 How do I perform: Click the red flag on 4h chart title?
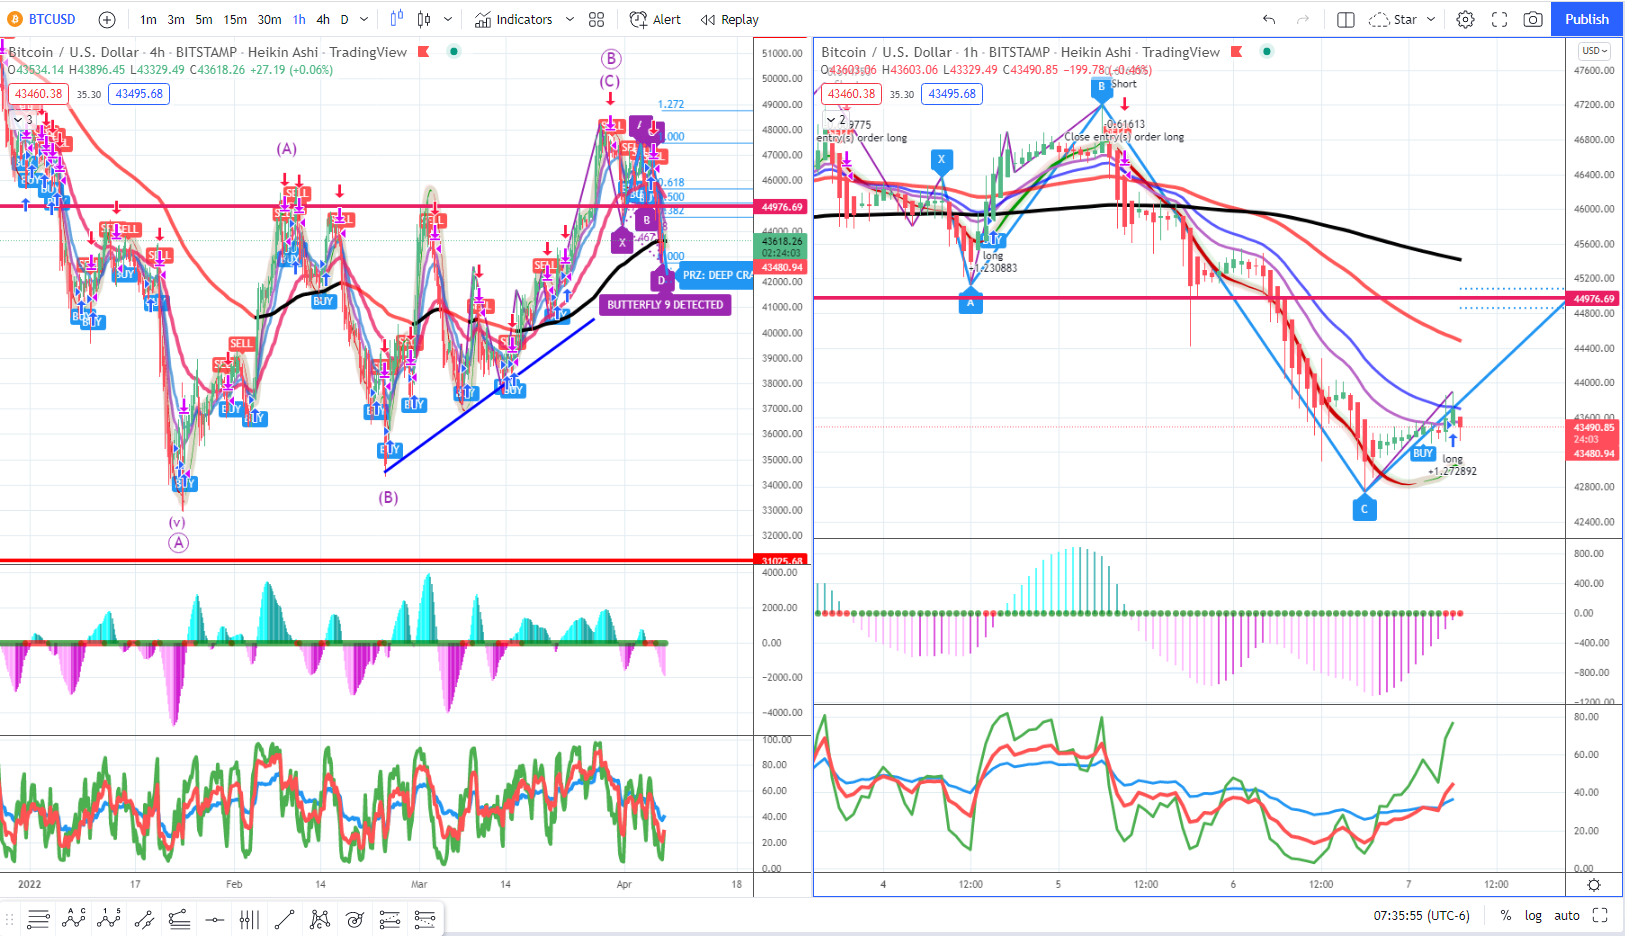(423, 52)
